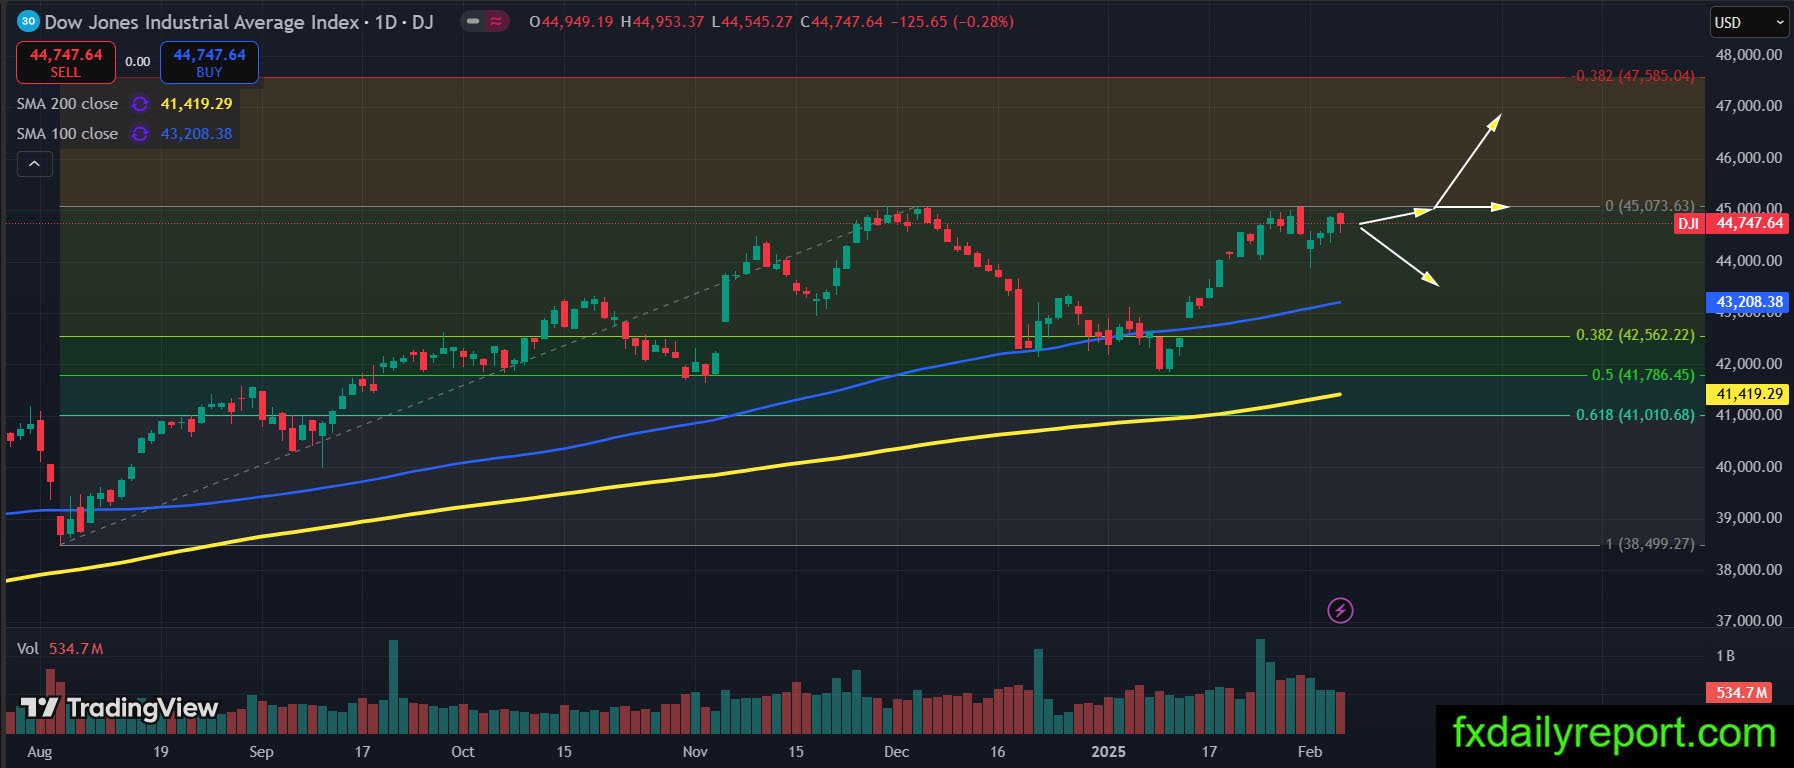The height and width of the screenshot is (768, 1794).
Task: Click the low value L44,545.27
Action: coord(752,22)
